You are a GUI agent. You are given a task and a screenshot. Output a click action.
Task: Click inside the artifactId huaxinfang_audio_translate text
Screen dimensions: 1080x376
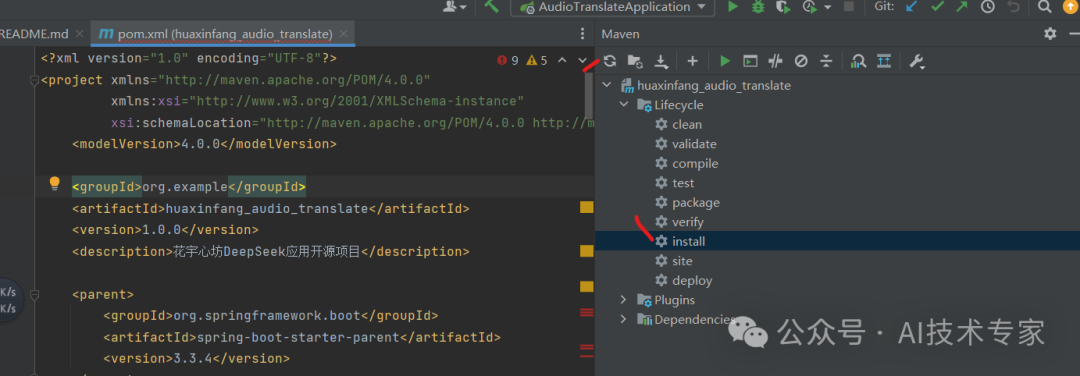pos(267,209)
